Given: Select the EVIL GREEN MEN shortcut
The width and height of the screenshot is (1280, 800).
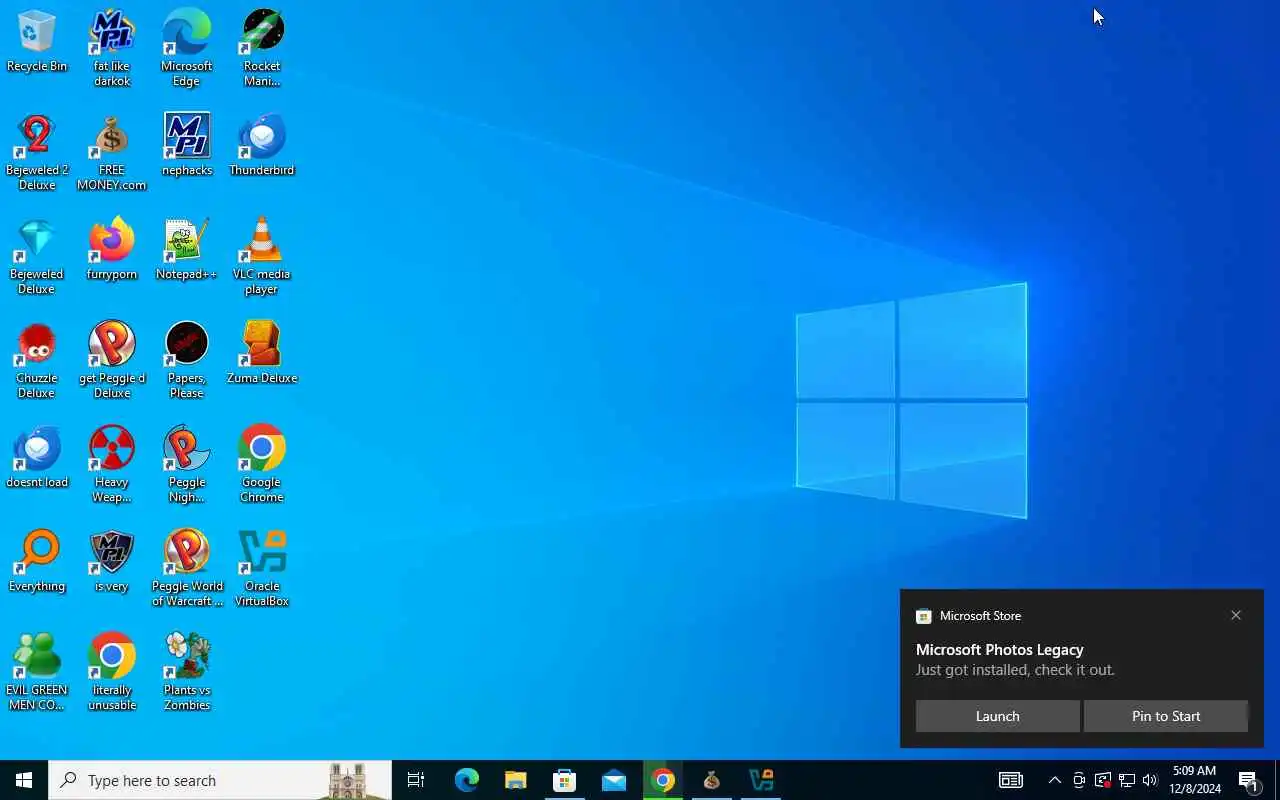Looking at the screenshot, I should 37,672.
